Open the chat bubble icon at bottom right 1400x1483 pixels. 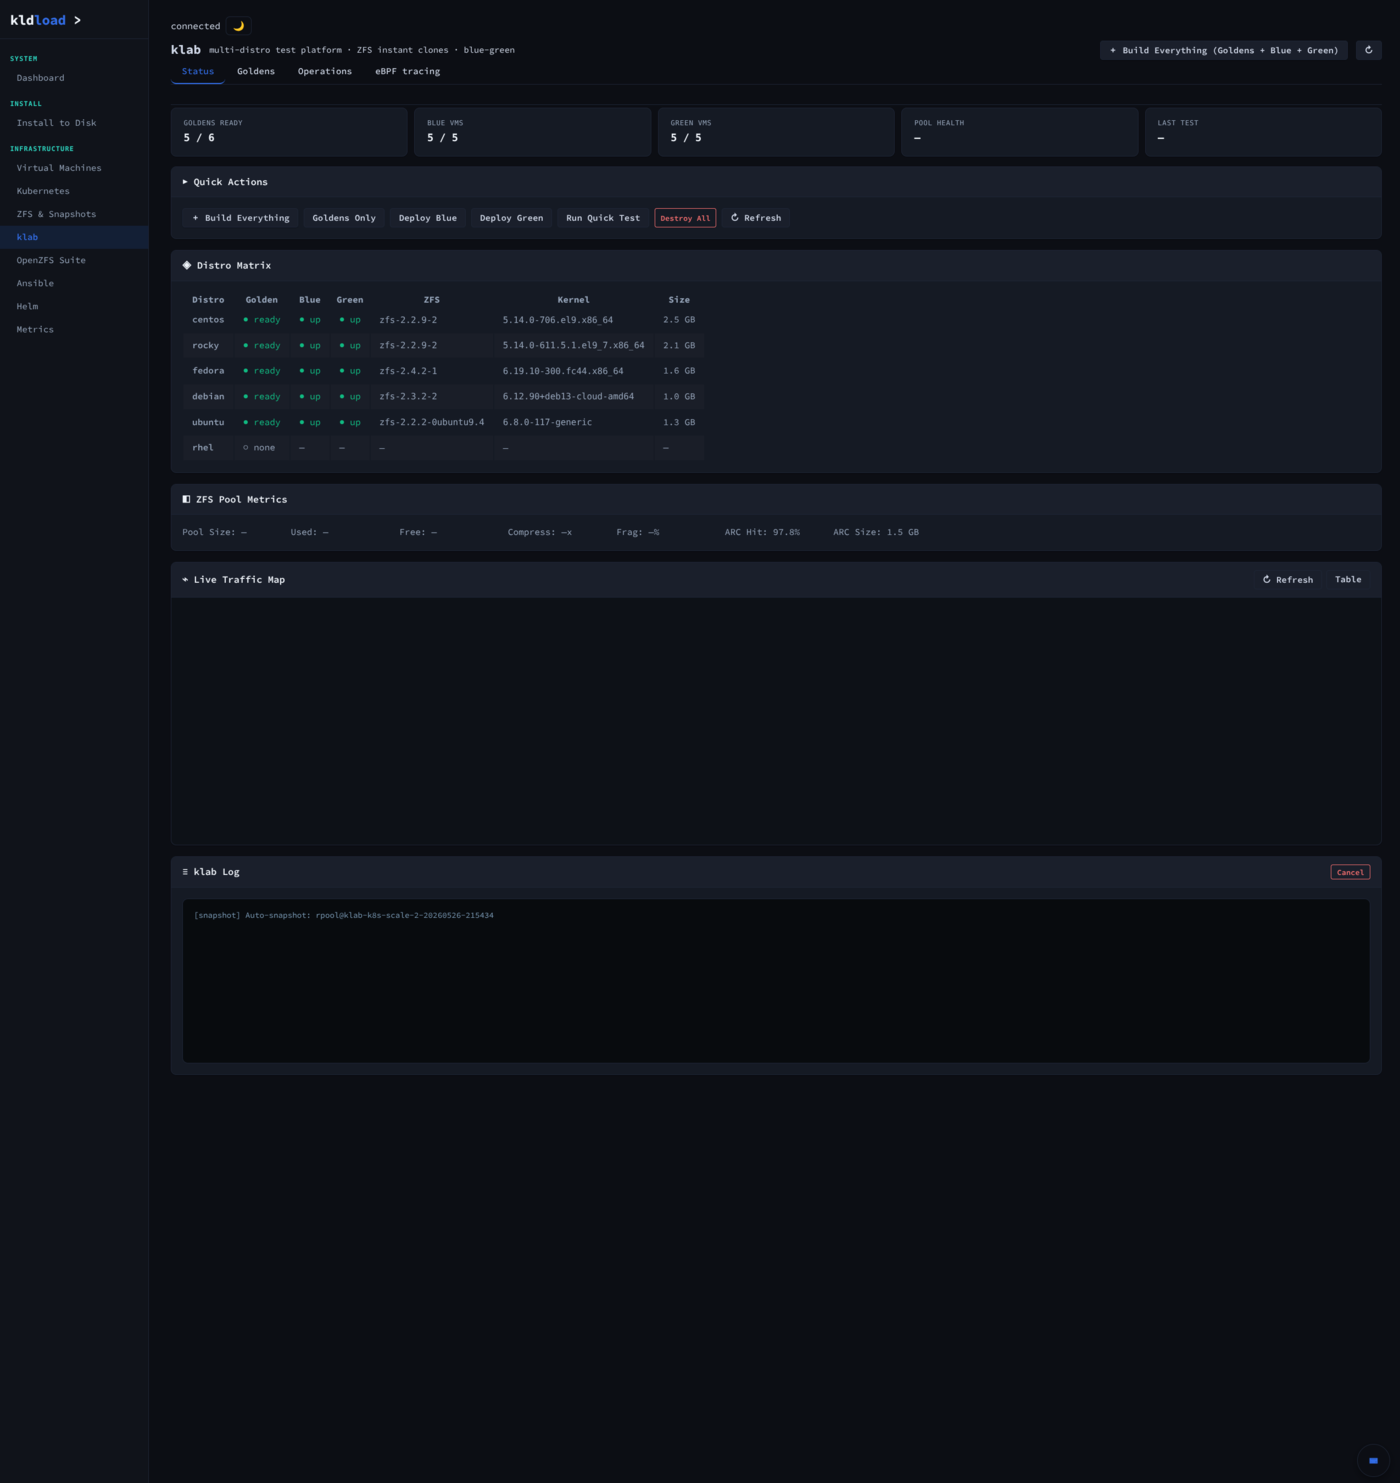coord(1373,1460)
